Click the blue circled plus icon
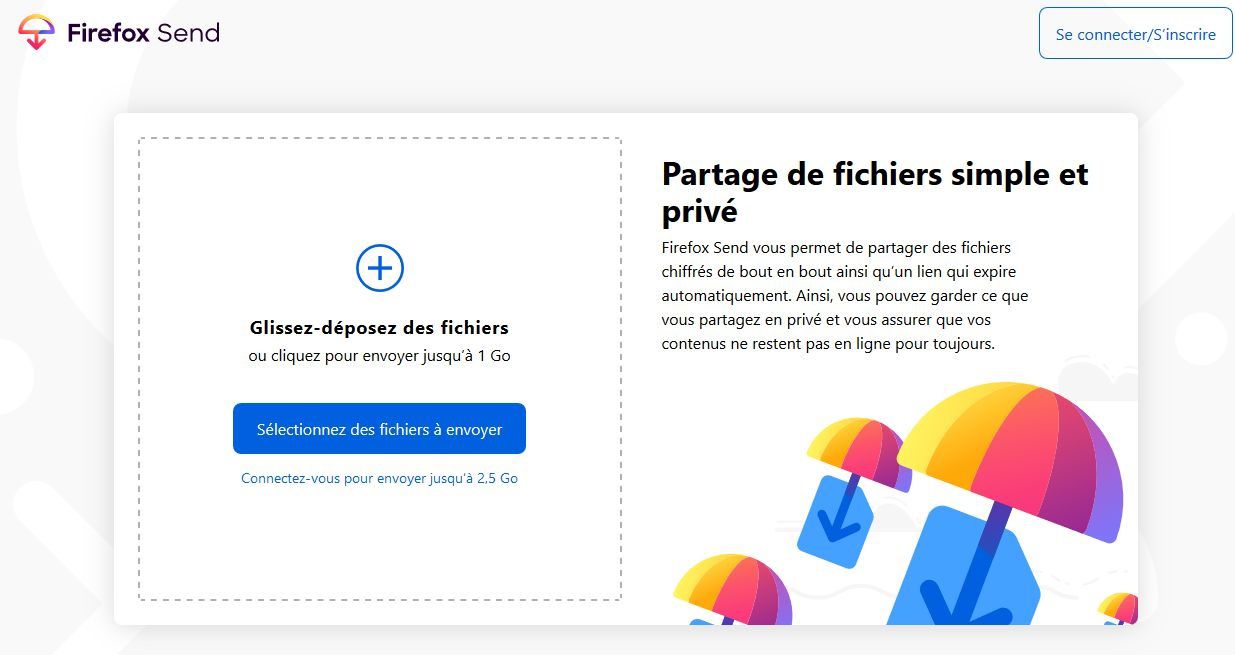The height and width of the screenshot is (655, 1235). click(380, 268)
